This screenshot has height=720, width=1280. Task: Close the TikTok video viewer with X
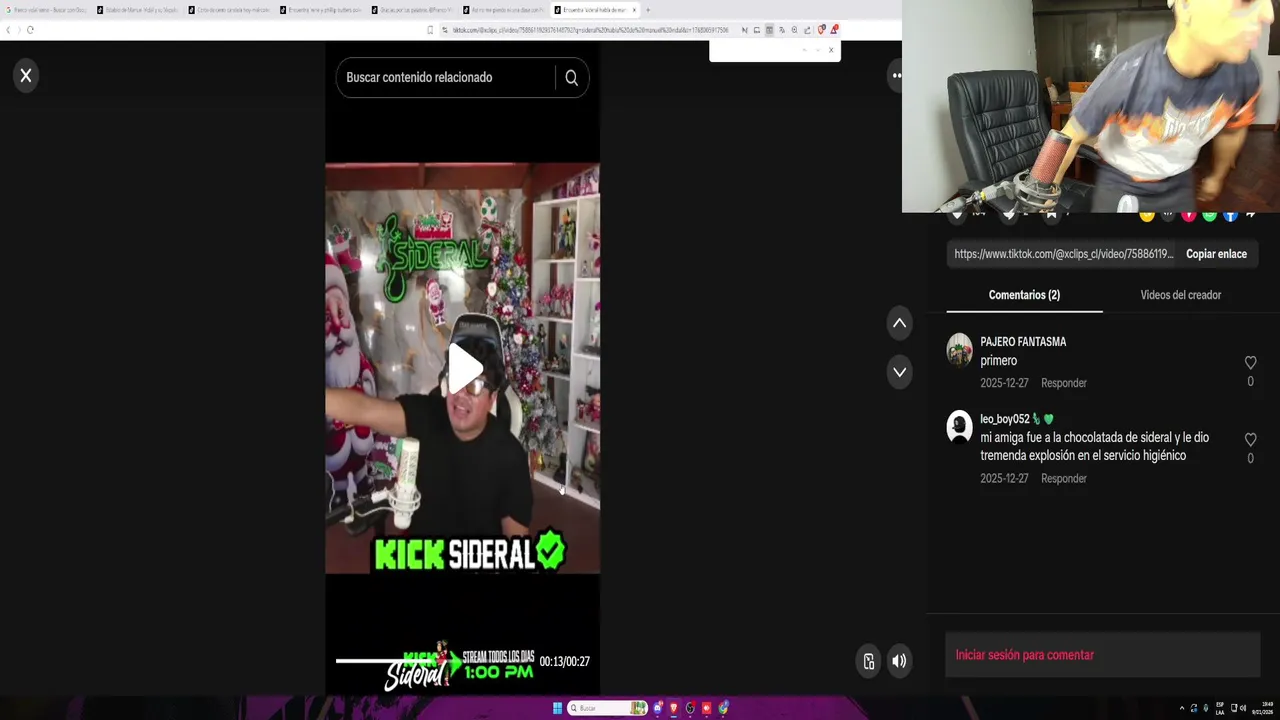tap(26, 75)
